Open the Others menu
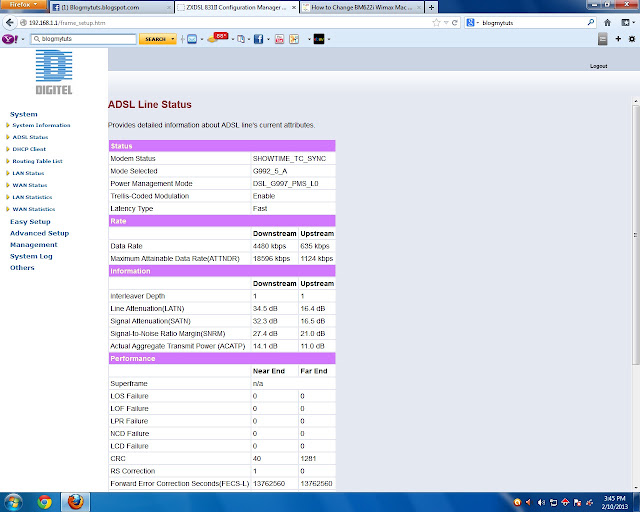640x512 pixels. click(22, 268)
